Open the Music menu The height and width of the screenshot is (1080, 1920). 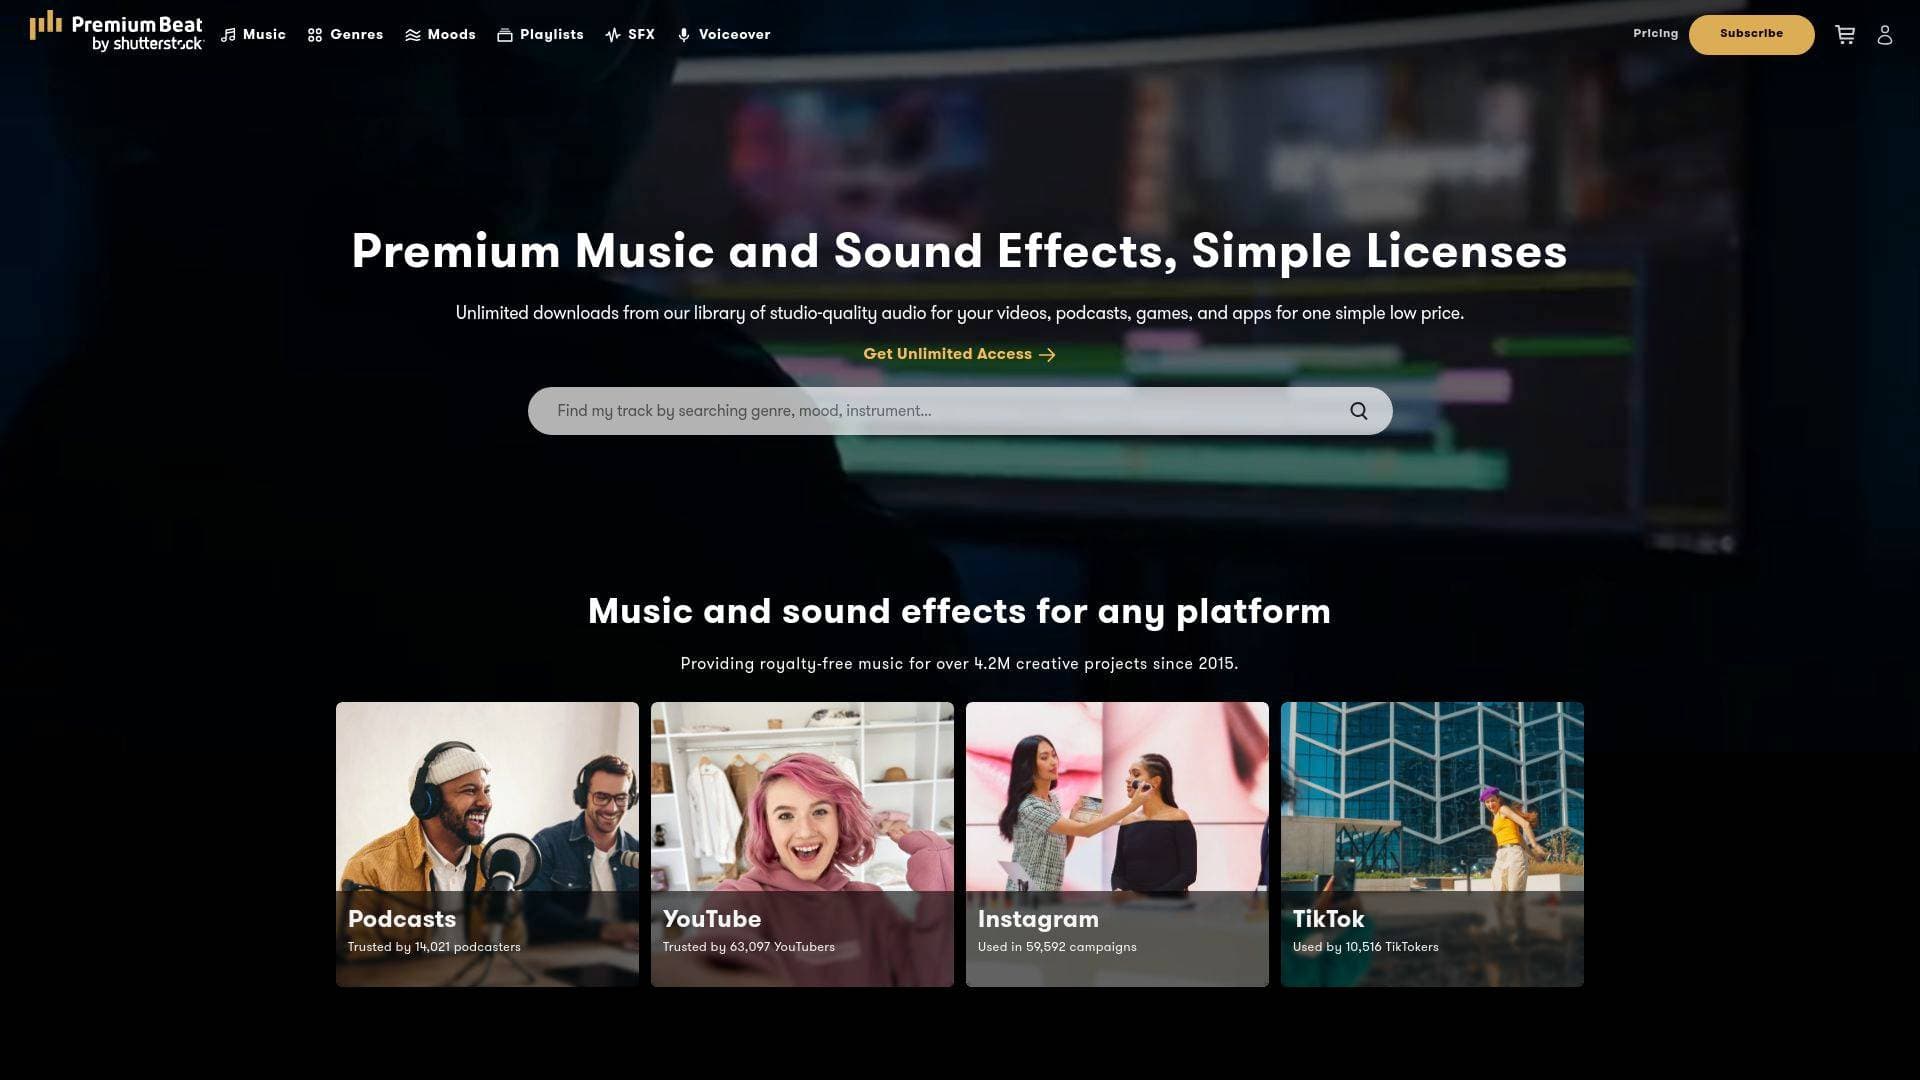click(x=262, y=34)
